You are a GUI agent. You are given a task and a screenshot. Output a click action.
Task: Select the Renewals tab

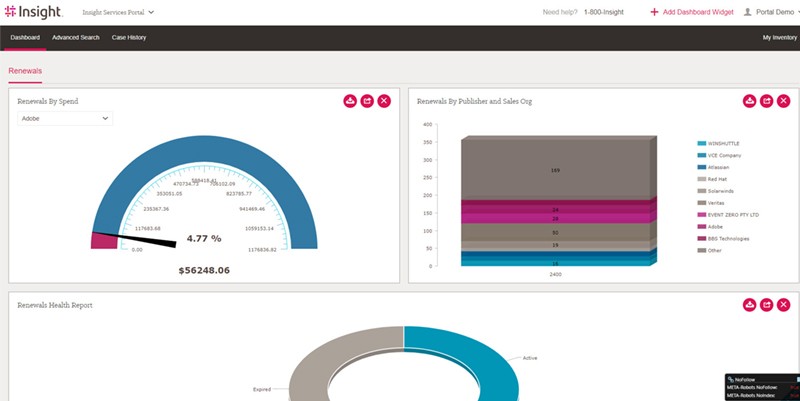click(25, 71)
